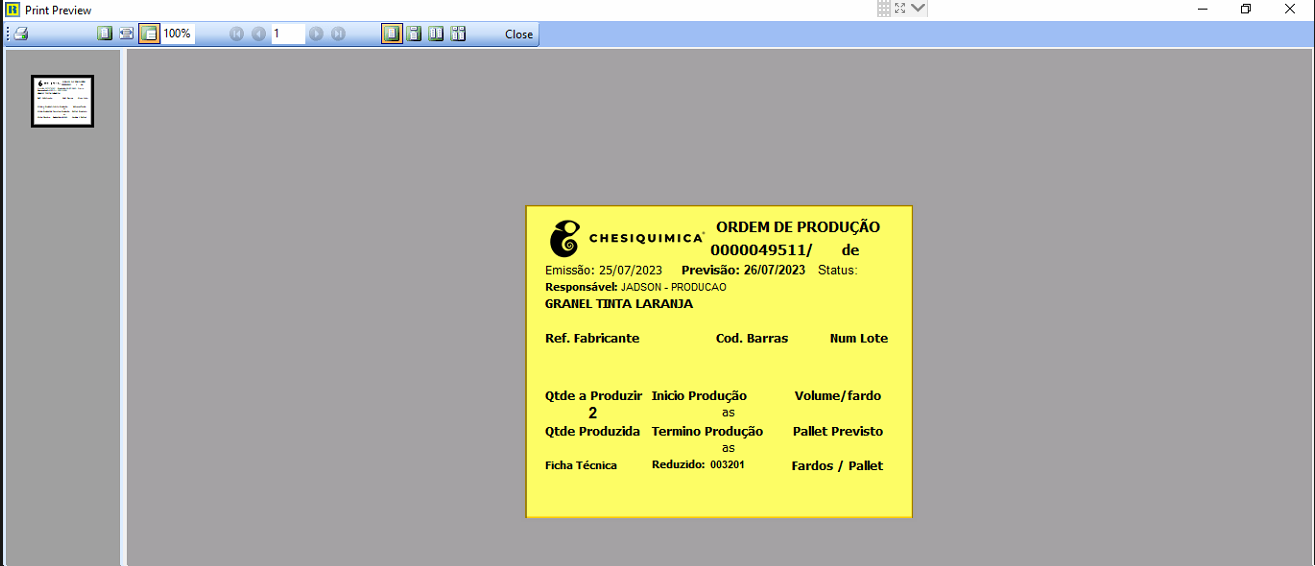Click the Print Preview app icon
The width and height of the screenshot is (1315, 566).
[13, 9]
